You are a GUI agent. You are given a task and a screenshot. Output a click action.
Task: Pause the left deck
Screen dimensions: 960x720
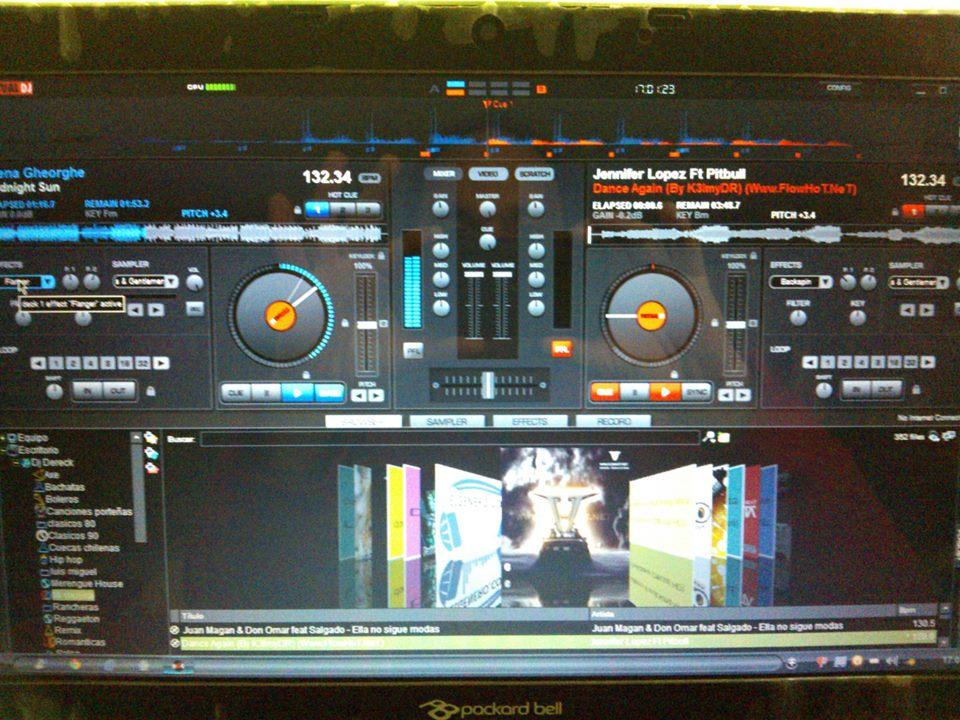click(267, 392)
